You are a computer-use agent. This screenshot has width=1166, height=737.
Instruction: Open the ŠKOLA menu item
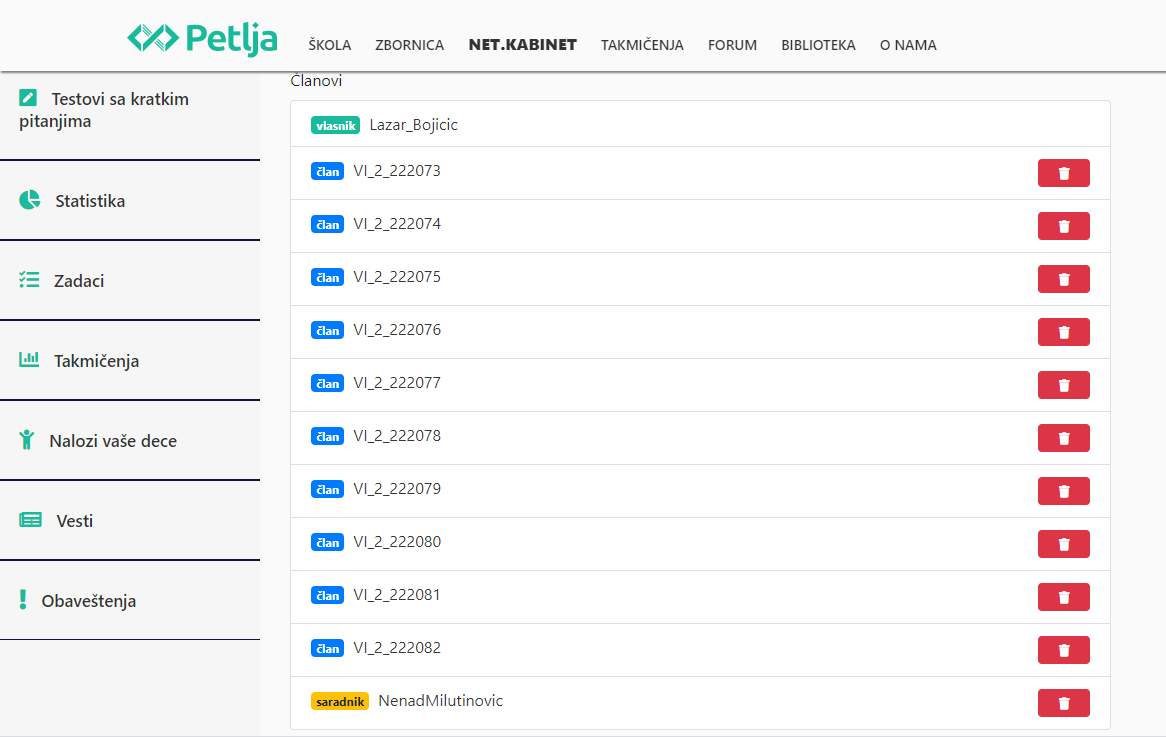329,45
